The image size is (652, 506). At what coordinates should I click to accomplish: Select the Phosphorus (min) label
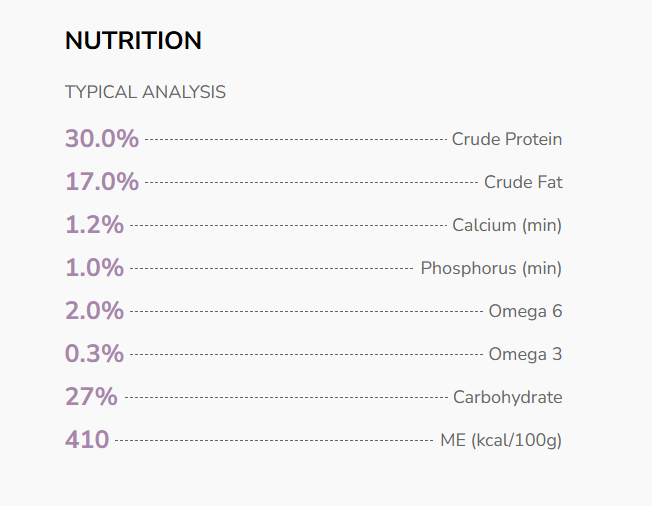[x=491, y=268]
